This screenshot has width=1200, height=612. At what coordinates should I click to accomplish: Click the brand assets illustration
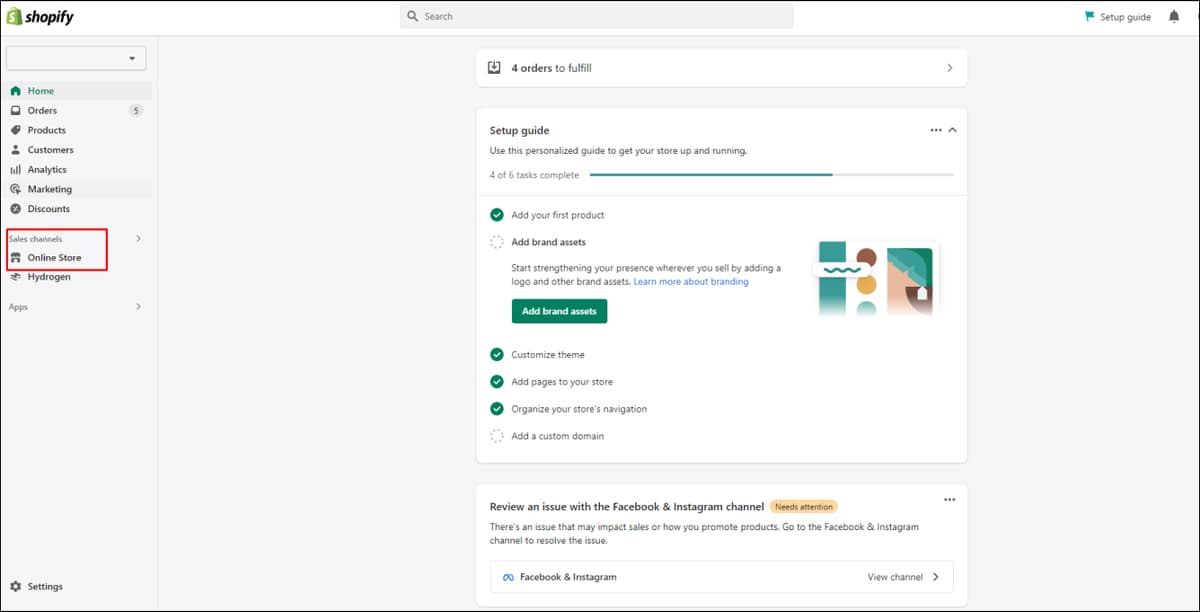[x=876, y=279]
